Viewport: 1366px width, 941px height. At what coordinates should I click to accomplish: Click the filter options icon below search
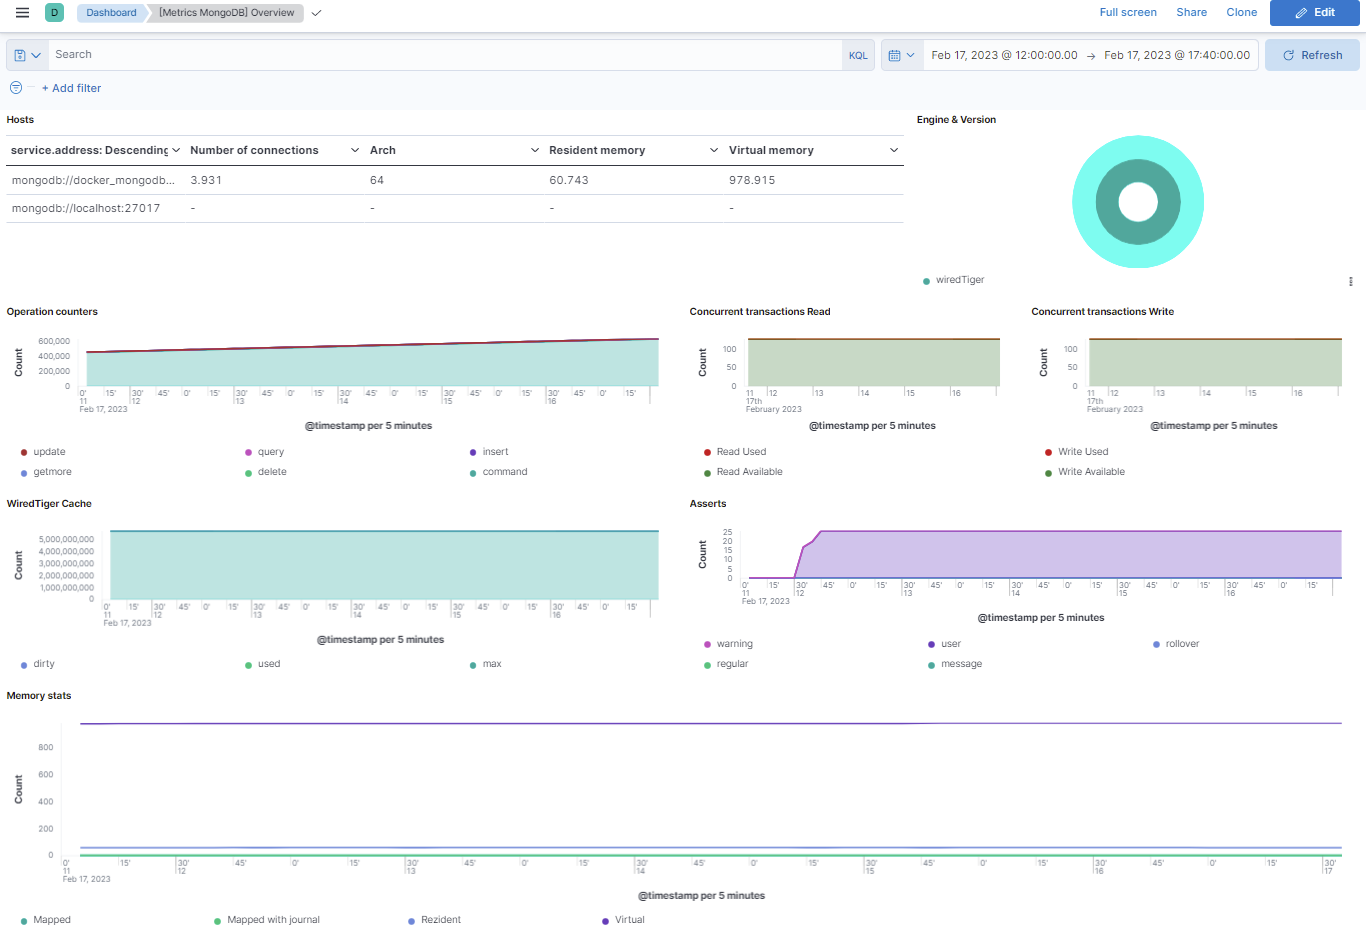(14, 88)
